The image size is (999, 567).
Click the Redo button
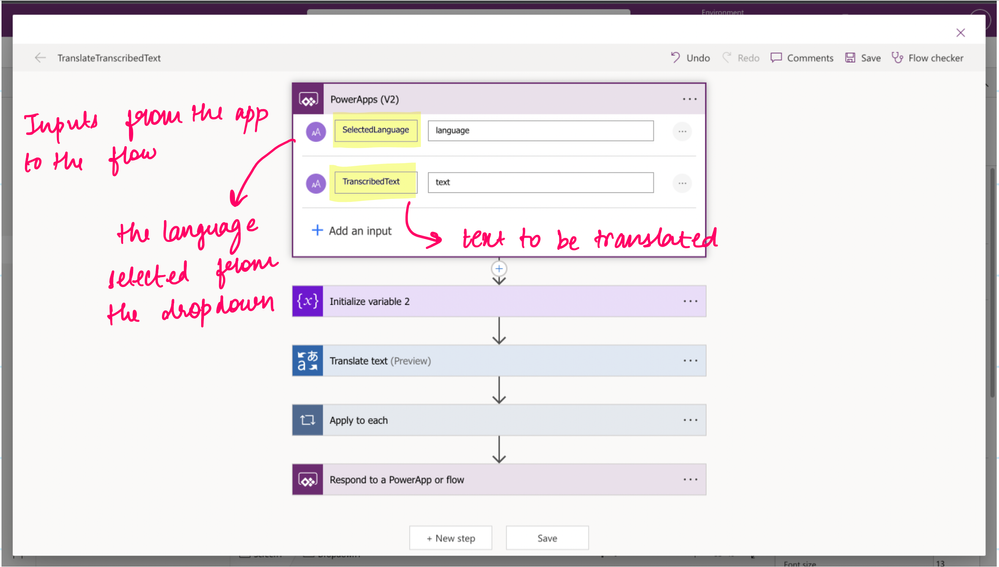740,58
